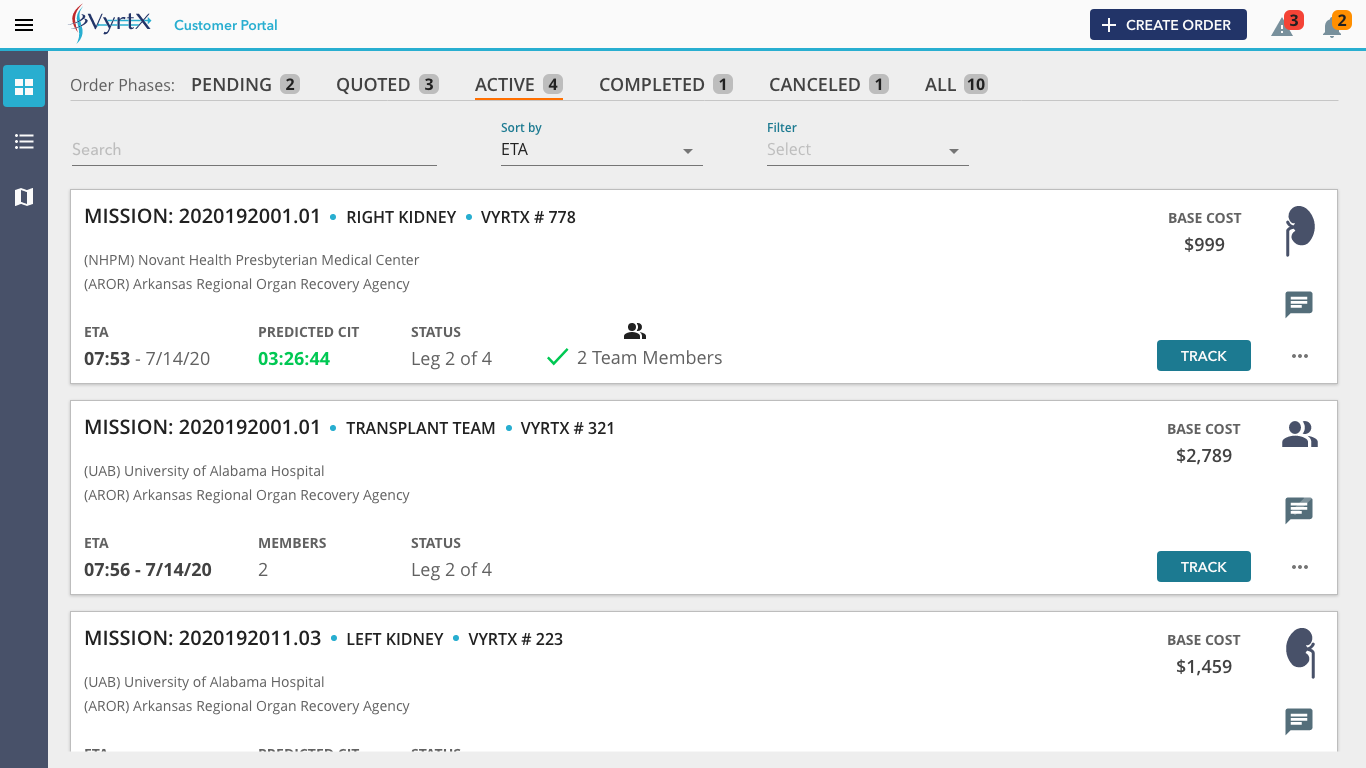Track the Transplant Team VYRTX # 321 order
The height and width of the screenshot is (768, 1366).
pos(1204,567)
